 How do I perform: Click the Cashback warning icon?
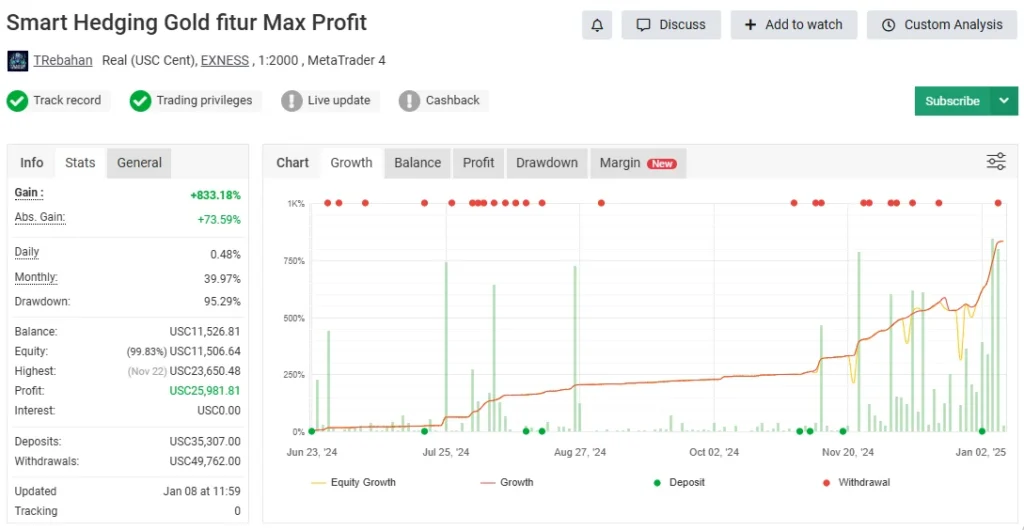click(410, 101)
